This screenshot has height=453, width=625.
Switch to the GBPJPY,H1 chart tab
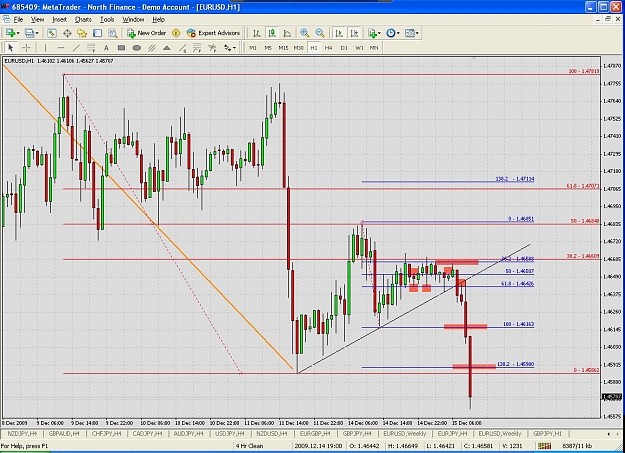pos(547,433)
